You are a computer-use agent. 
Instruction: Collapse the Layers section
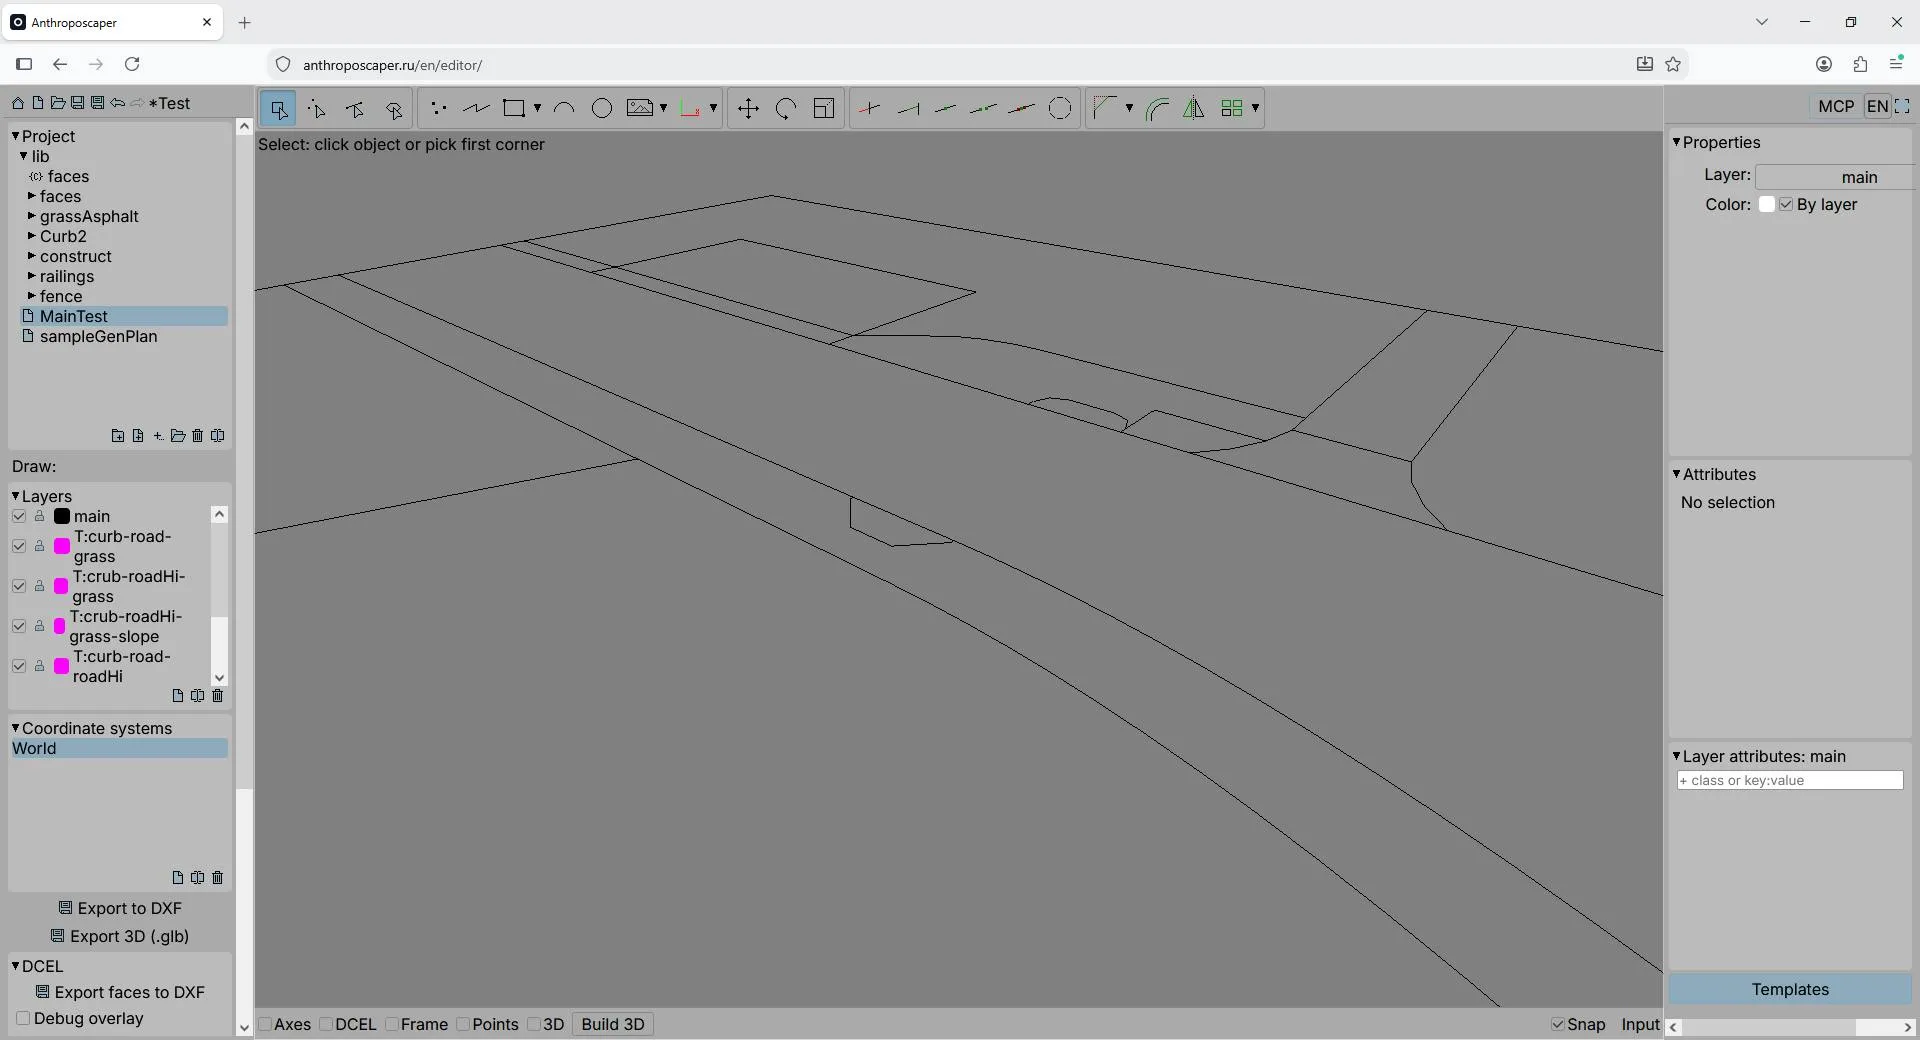16,496
